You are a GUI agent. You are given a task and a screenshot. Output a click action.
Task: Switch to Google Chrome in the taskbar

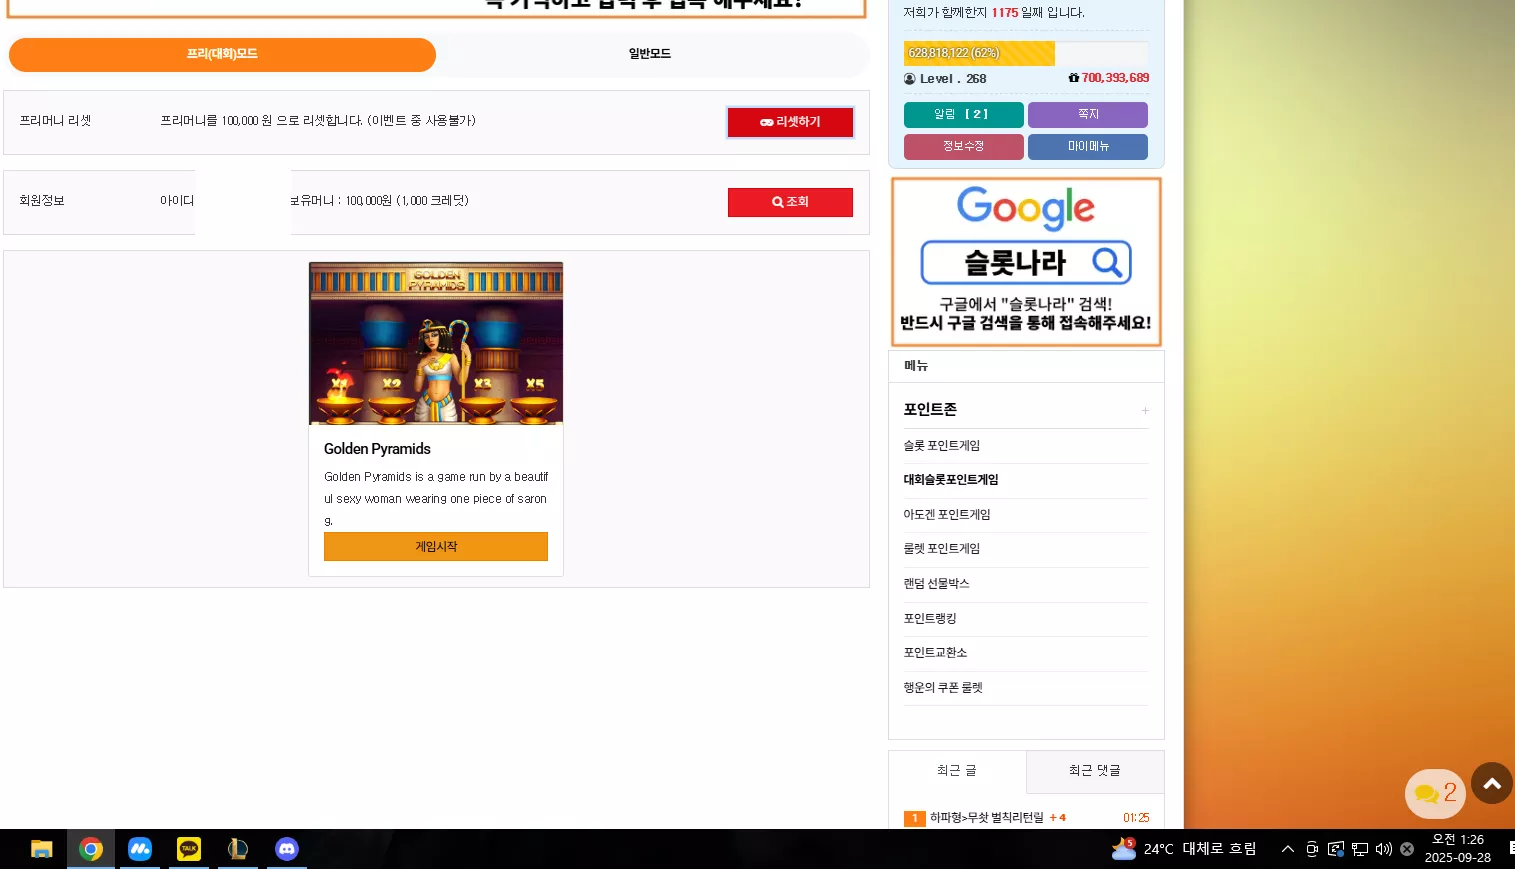pyautogui.click(x=91, y=849)
